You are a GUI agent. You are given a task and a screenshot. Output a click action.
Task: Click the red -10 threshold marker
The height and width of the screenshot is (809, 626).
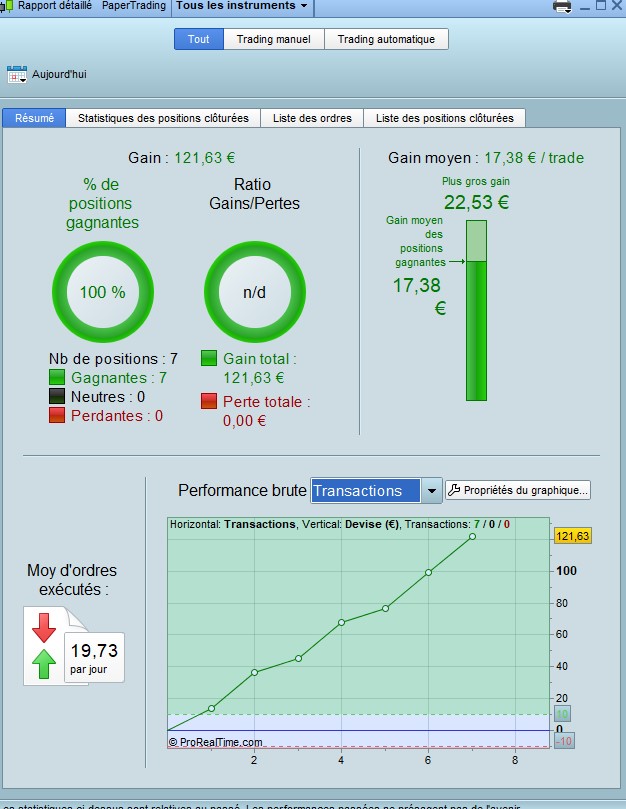[564, 741]
